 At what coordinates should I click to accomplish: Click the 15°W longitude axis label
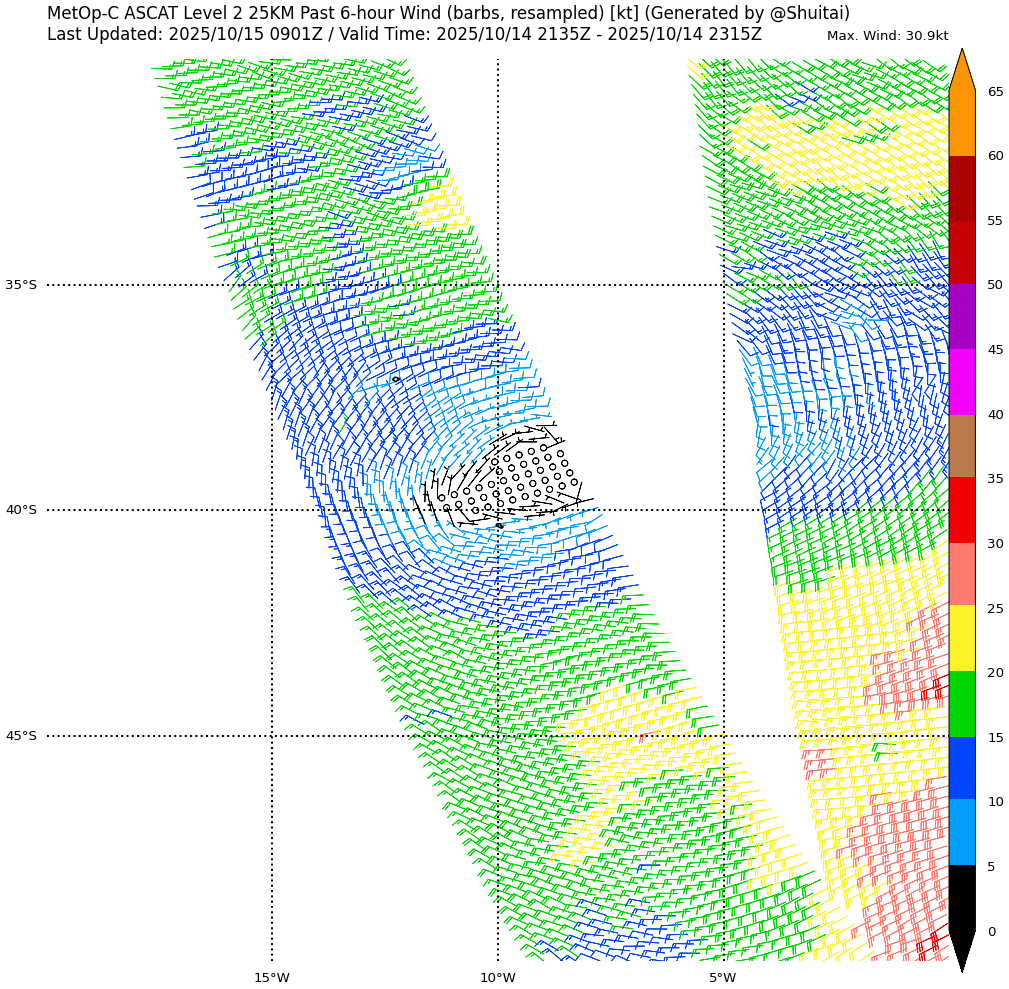pos(271,978)
